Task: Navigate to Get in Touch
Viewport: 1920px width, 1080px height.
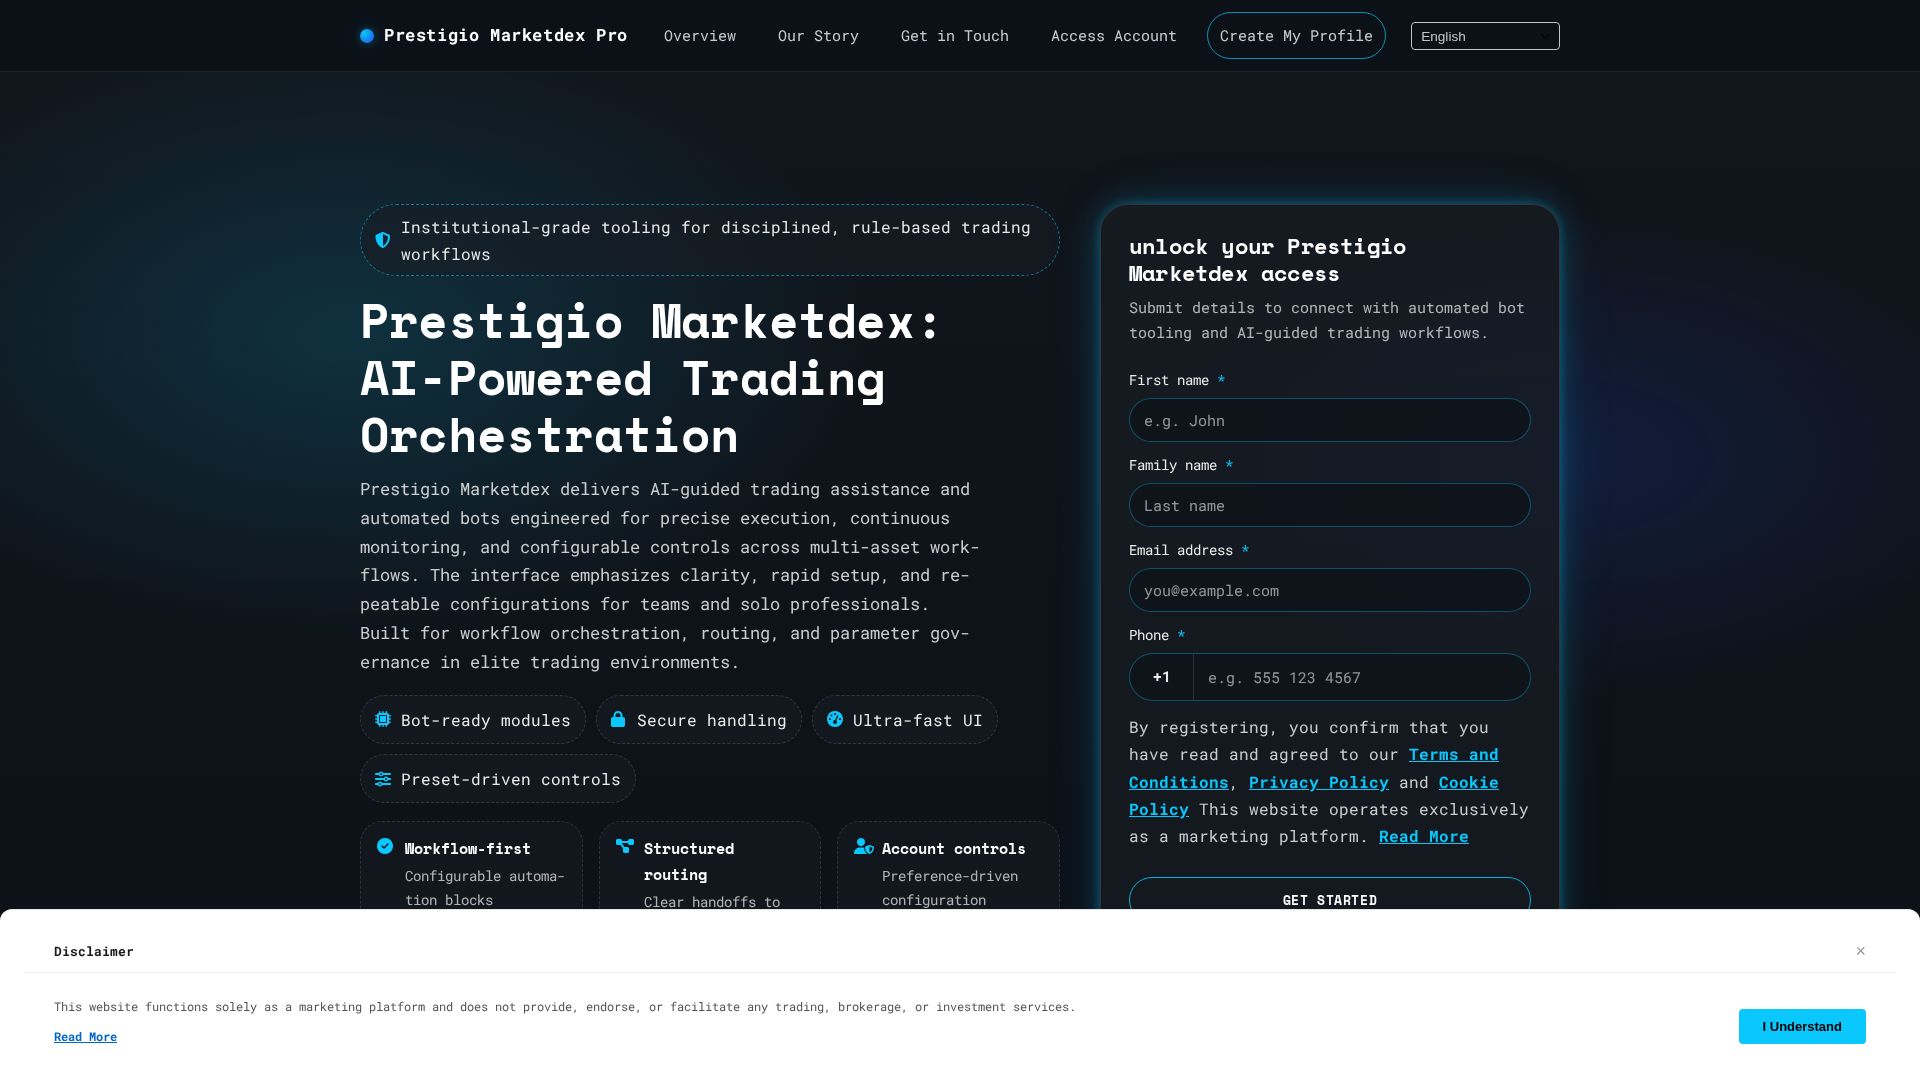Action: coord(955,36)
